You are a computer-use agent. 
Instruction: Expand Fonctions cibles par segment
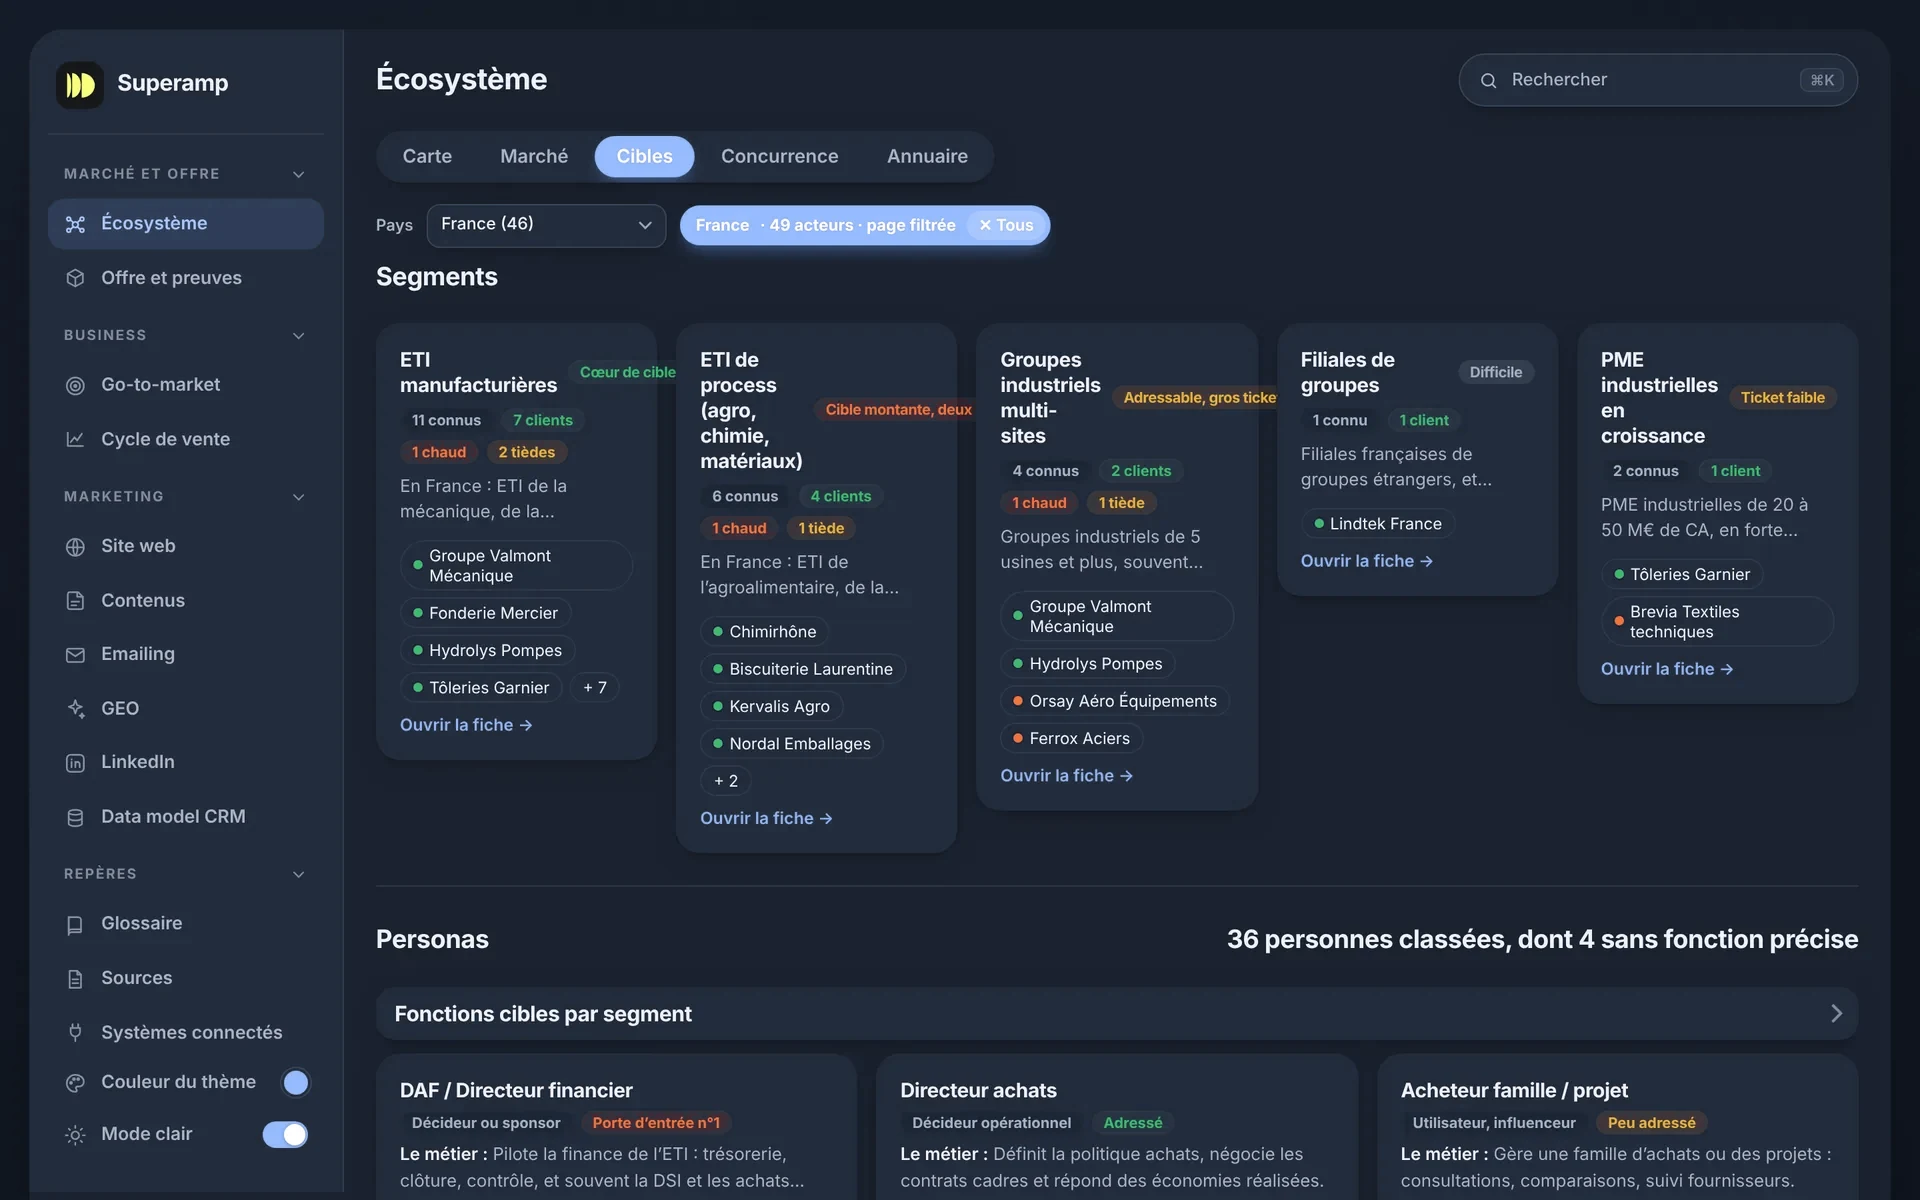(x=1116, y=1014)
